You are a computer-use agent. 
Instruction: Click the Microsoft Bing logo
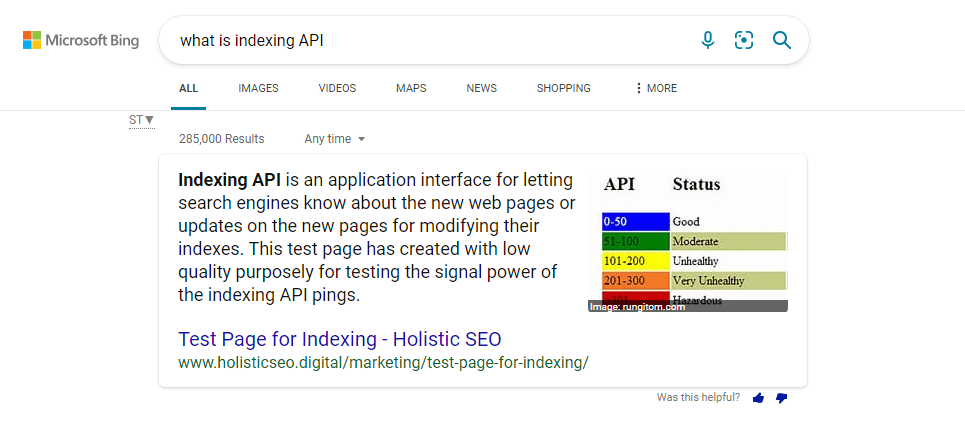tap(81, 41)
